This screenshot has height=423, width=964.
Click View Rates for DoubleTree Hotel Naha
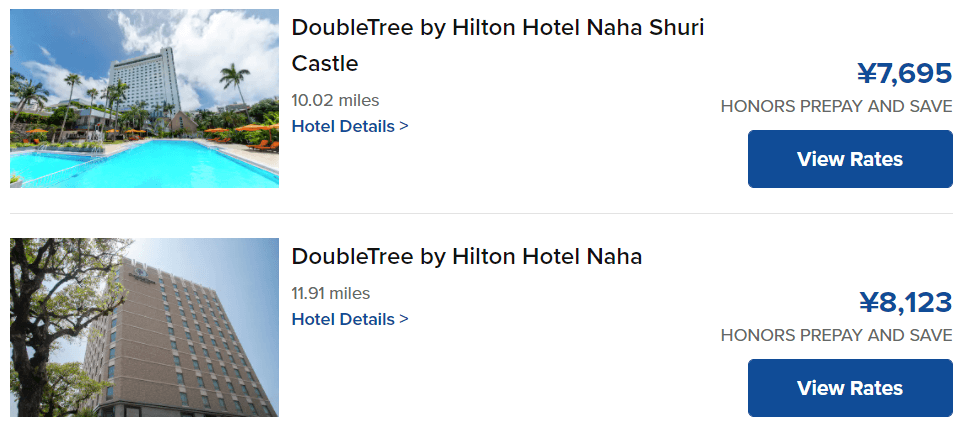click(850, 388)
